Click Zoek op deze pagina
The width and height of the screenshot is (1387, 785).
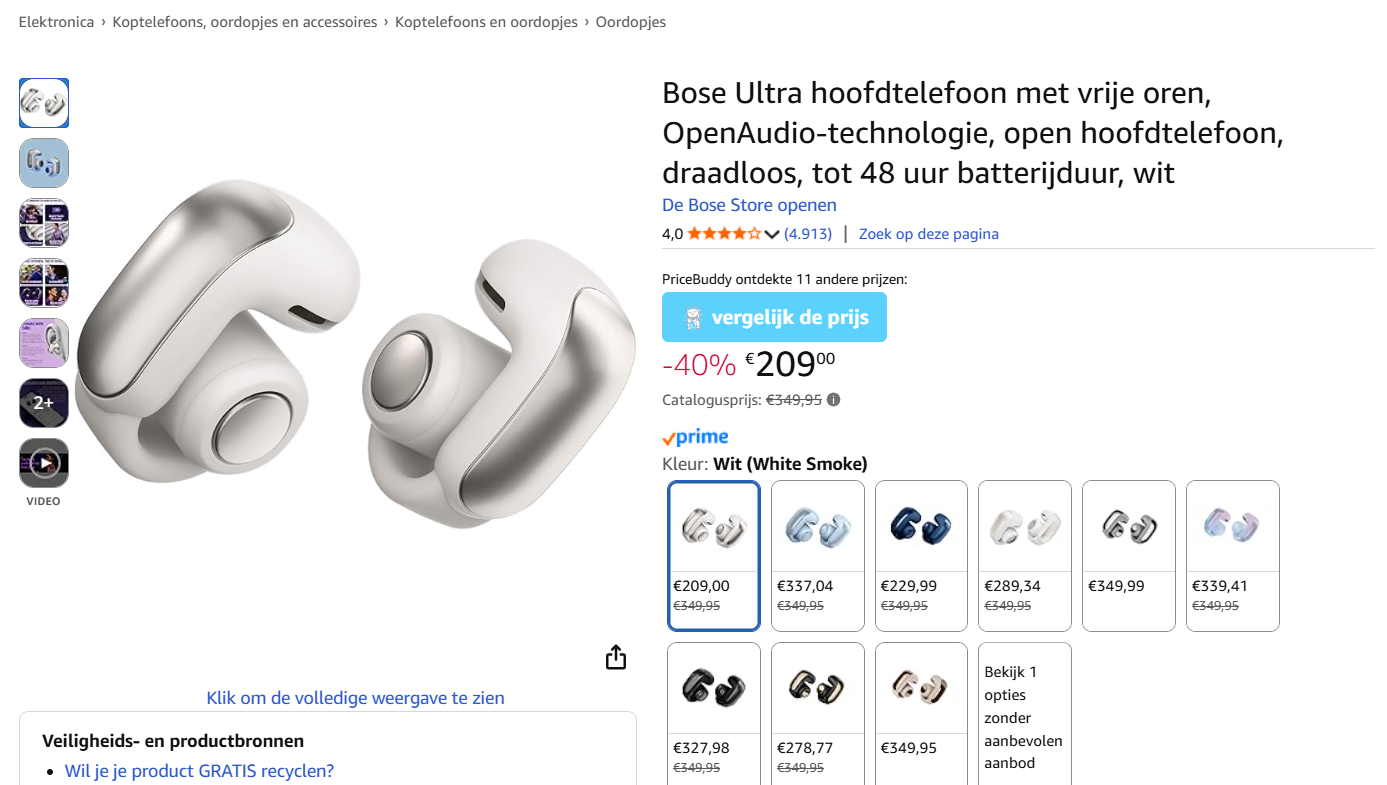click(x=928, y=233)
